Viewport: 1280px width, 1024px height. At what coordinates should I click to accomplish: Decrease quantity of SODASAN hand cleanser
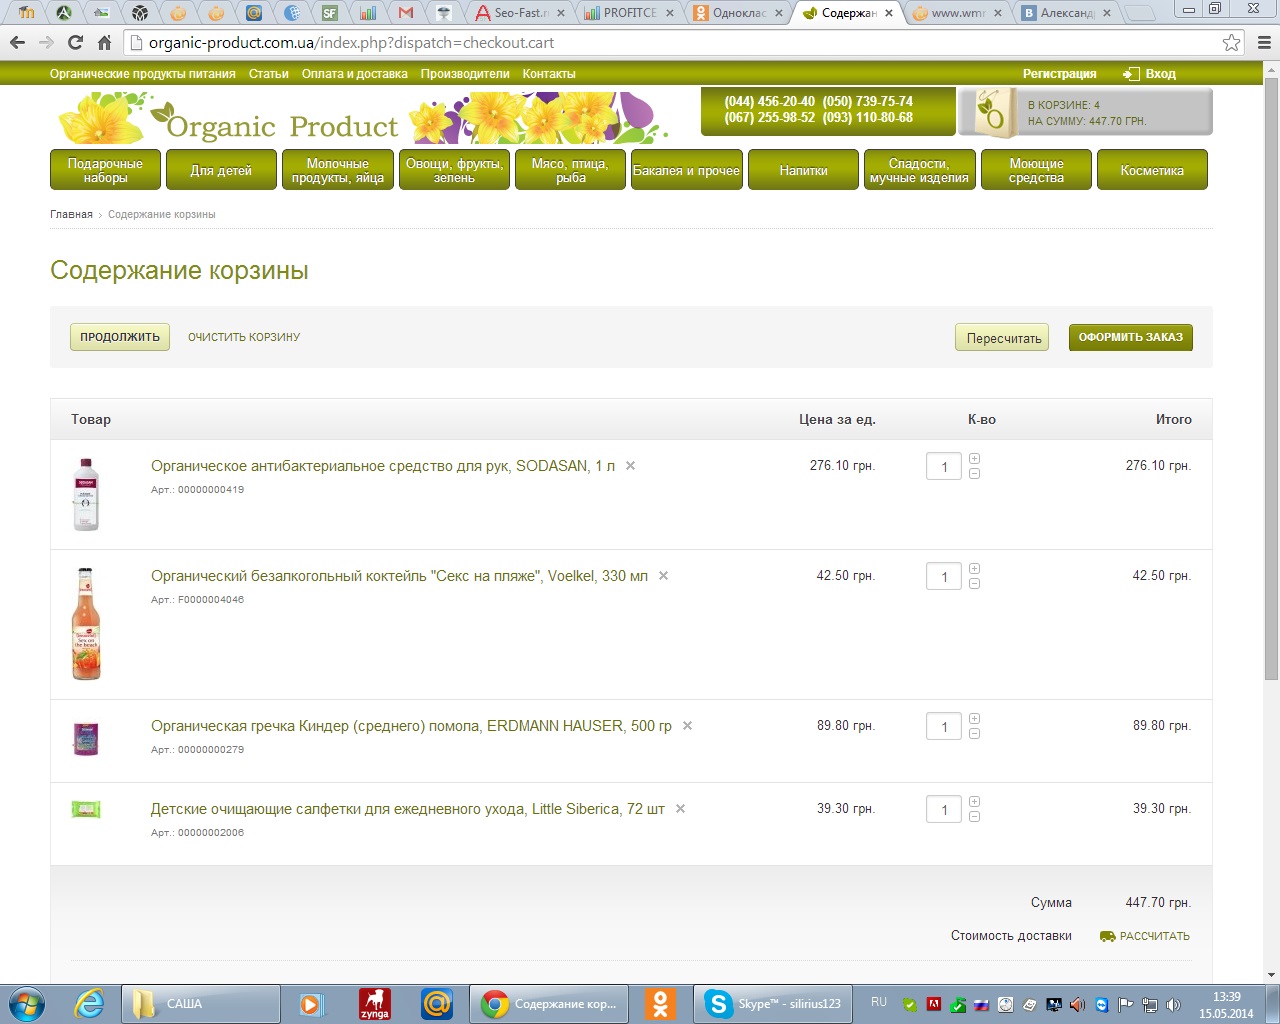pos(974,473)
